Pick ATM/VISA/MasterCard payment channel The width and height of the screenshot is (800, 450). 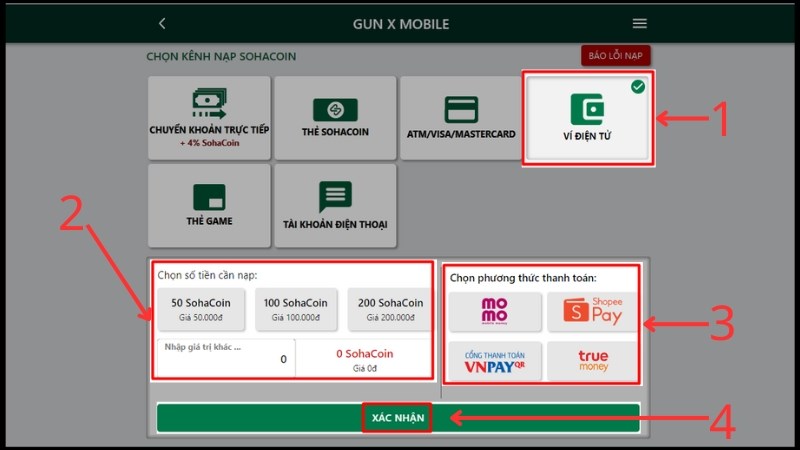click(x=461, y=118)
